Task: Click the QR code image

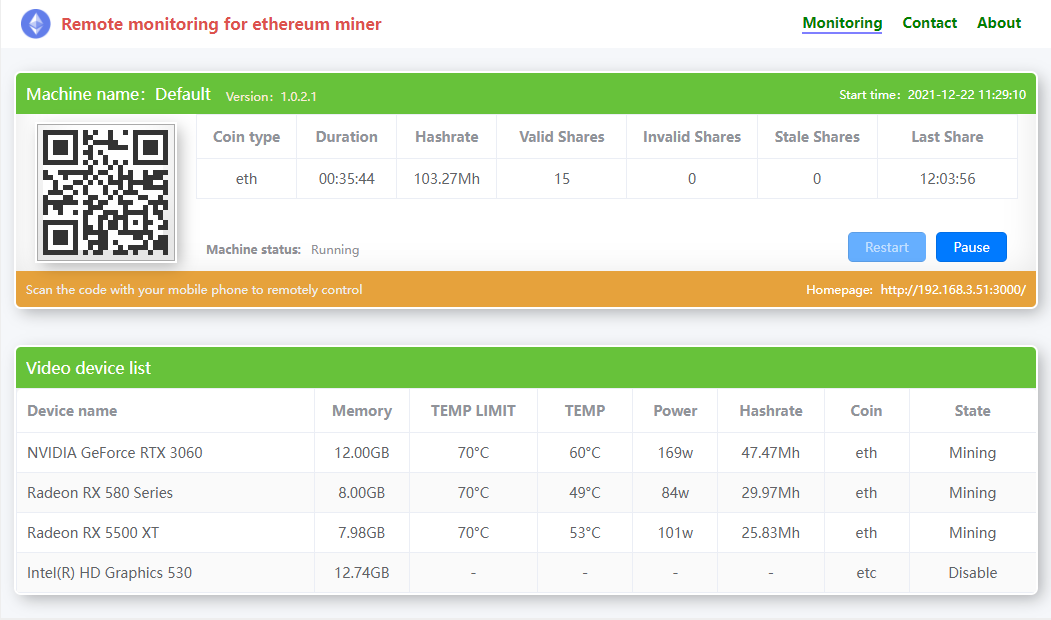Action: [106, 192]
